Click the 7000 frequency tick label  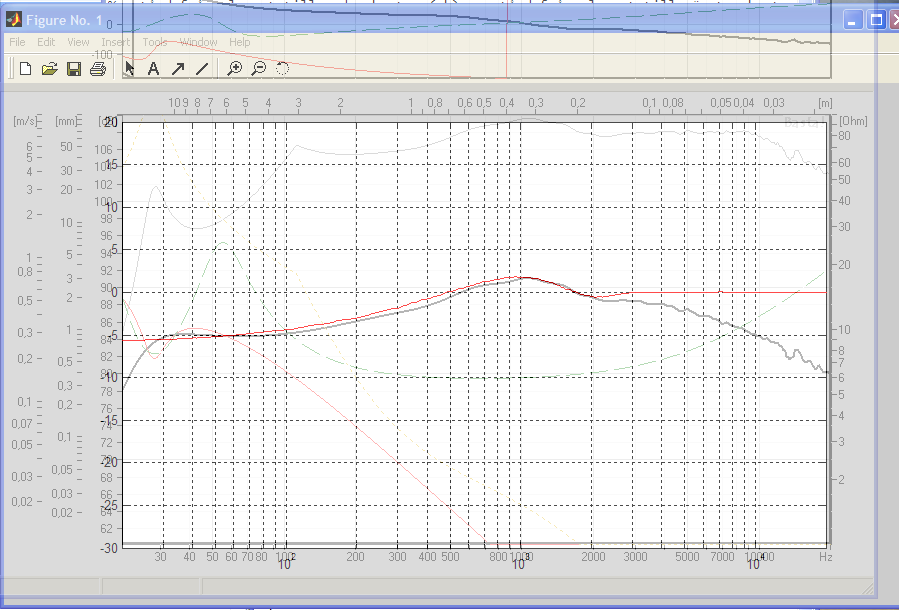[x=722, y=557]
